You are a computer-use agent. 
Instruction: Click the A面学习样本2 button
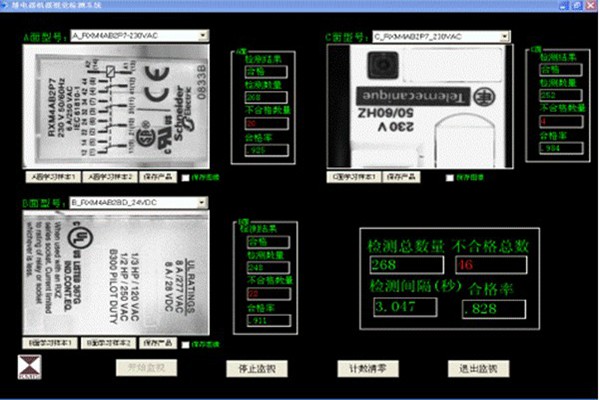pos(110,177)
